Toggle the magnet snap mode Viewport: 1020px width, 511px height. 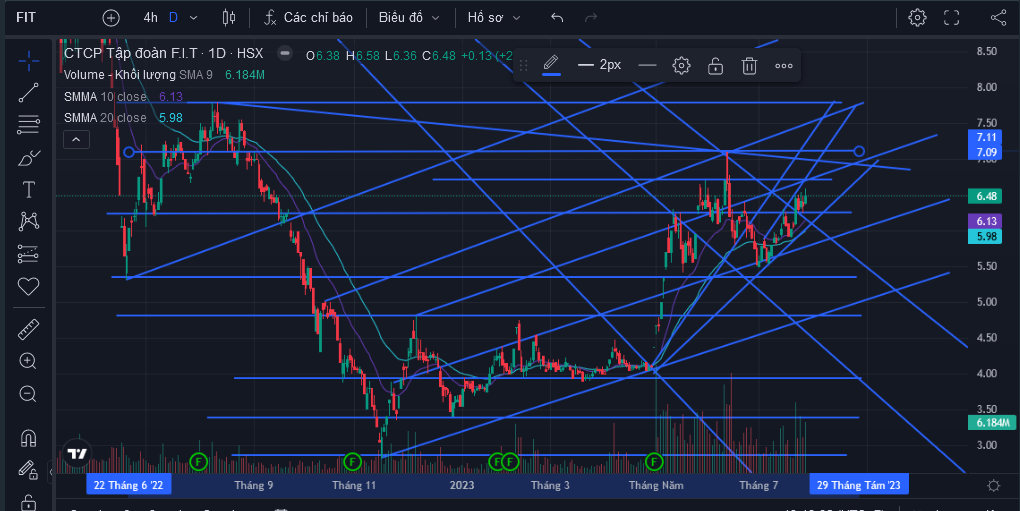coord(28,438)
